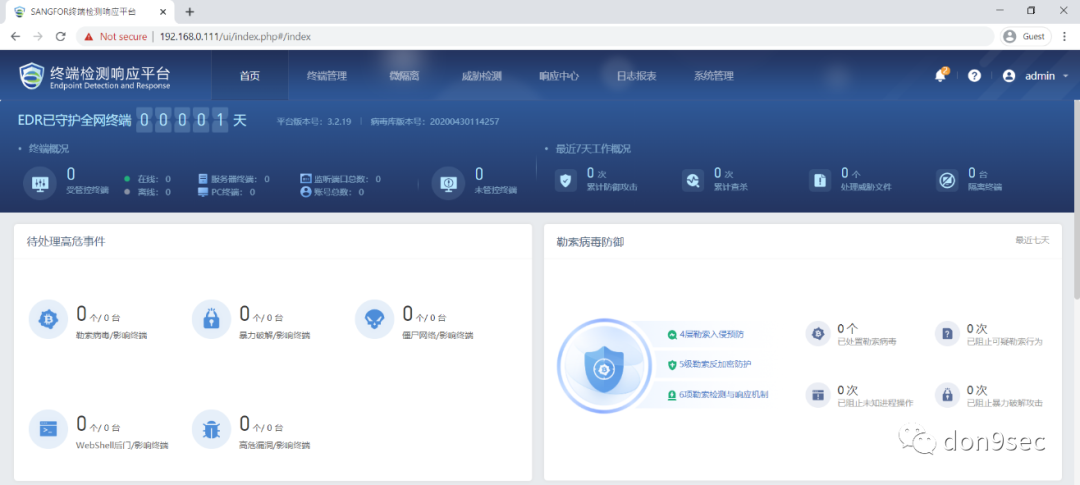Open the 4层勒索入侵预防 link
The image size is (1080, 485).
click(x=711, y=334)
